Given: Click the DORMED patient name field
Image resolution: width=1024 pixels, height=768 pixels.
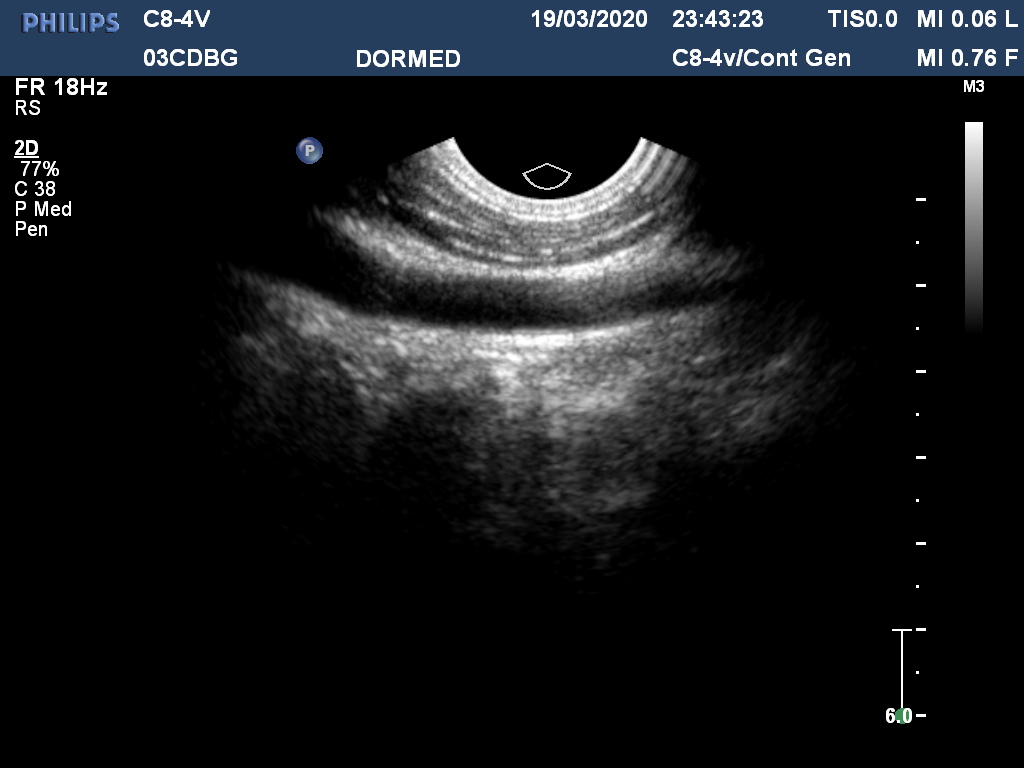Looking at the screenshot, I should tap(408, 59).
